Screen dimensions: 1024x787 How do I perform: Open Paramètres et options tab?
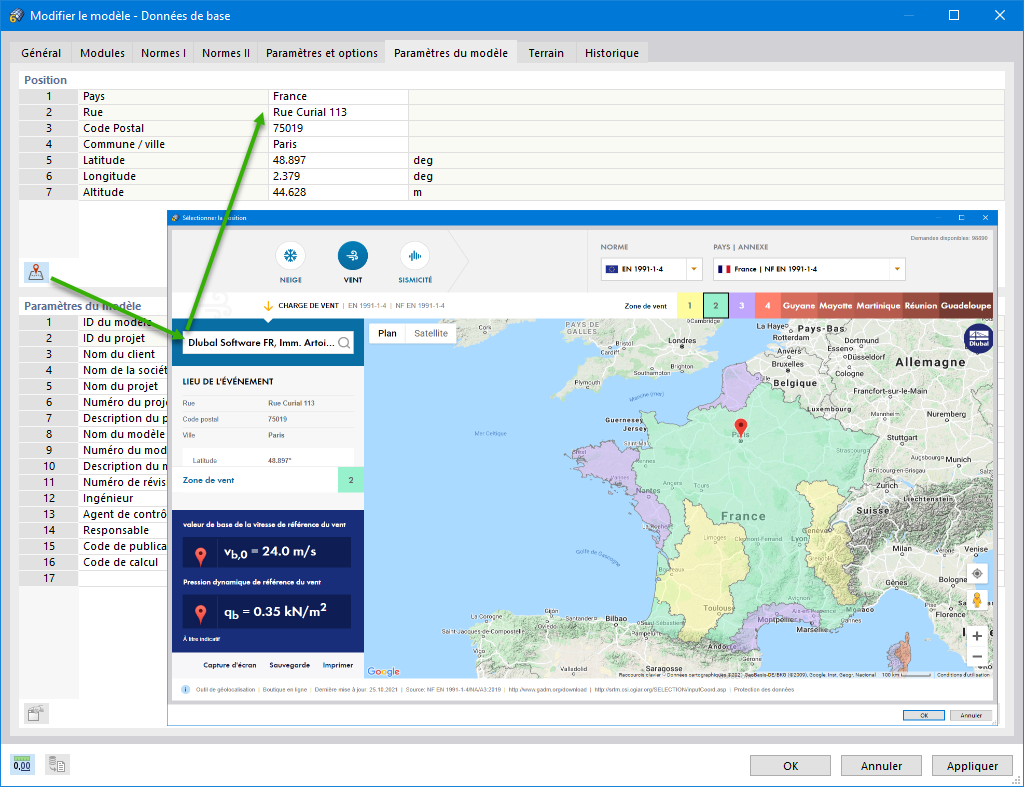pos(322,53)
